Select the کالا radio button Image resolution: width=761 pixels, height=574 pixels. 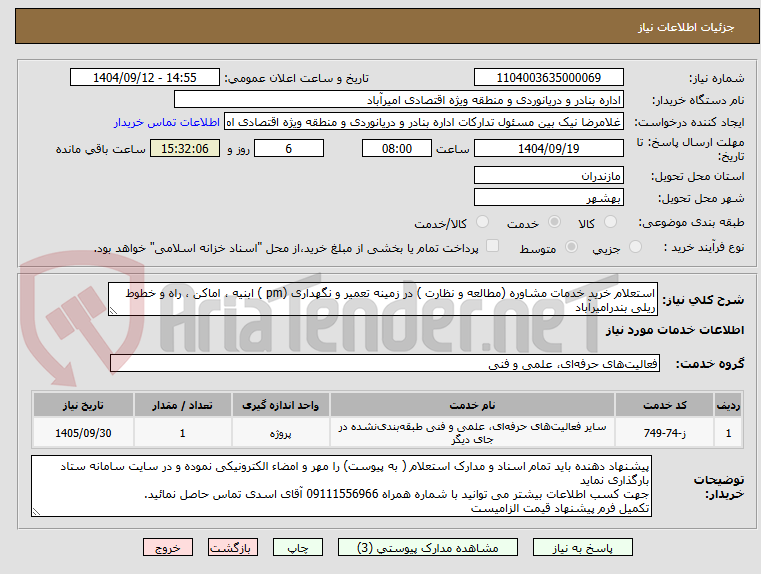(x=610, y=222)
